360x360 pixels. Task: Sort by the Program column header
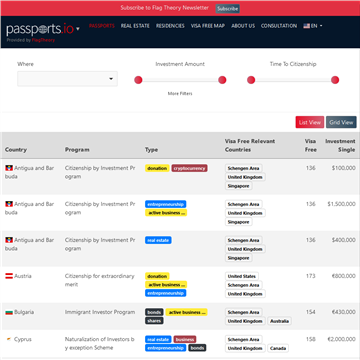pyautogui.click(x=77, y=150)
